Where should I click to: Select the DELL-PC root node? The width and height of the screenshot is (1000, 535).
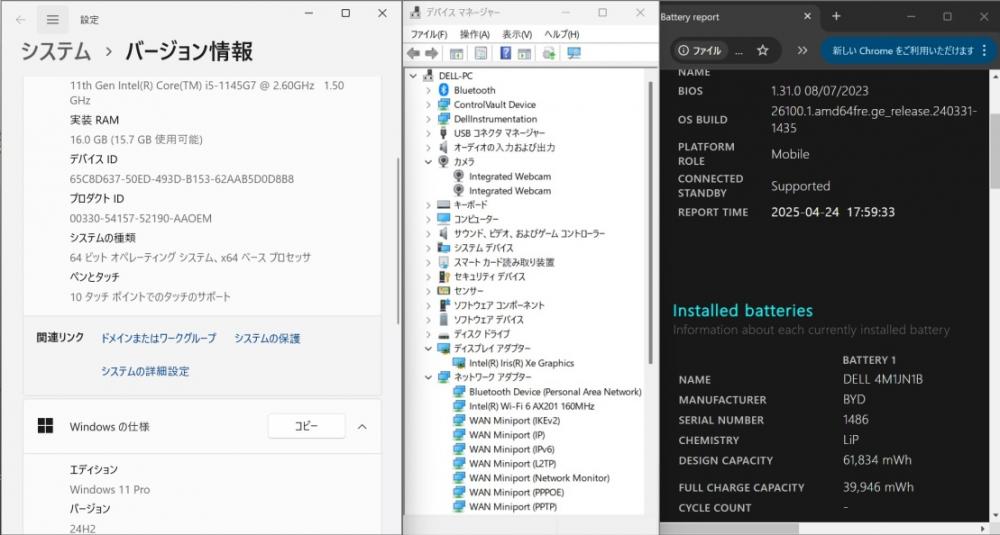pos(455,75)
